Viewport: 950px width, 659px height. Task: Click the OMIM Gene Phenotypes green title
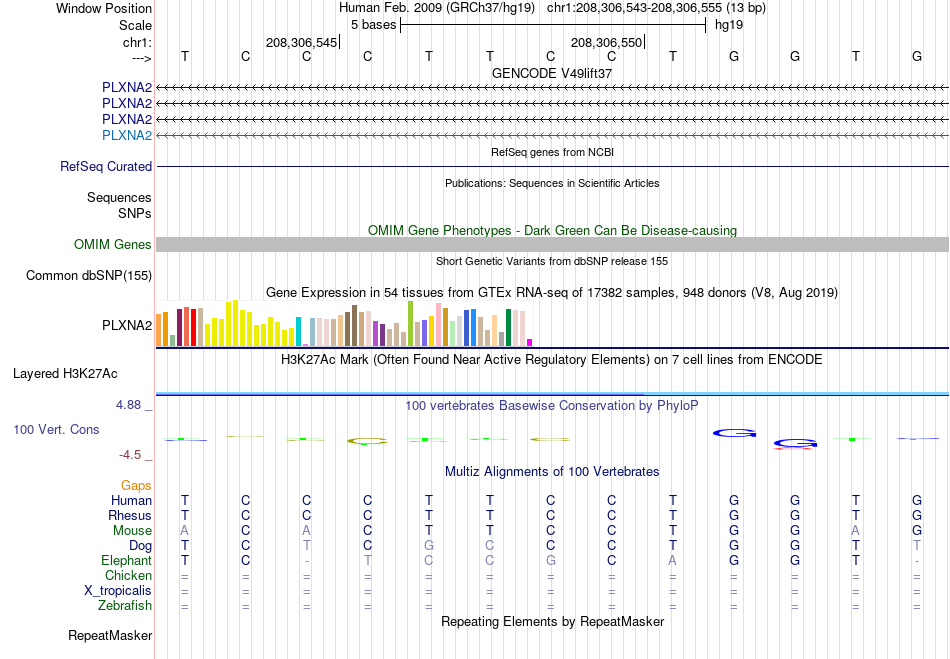pyautogui.click(x=552, y=231)
